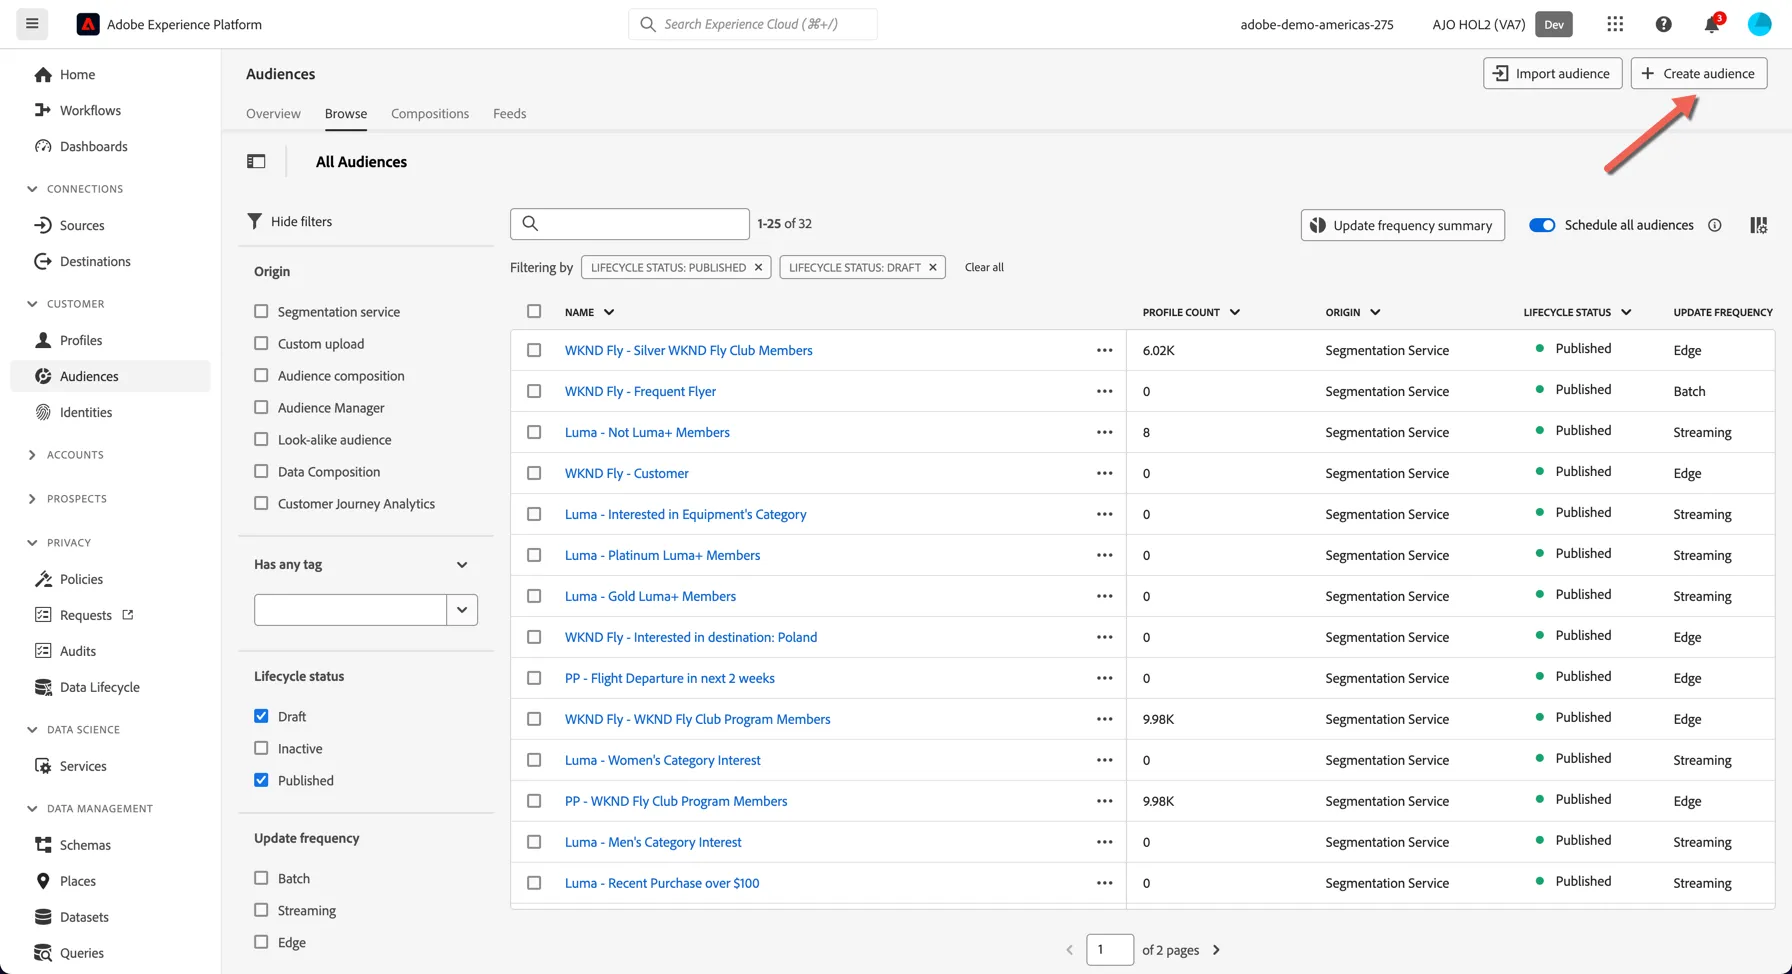Open the help question mark icon
This screenshot has width=1792, height=974.
point(1663,24)
